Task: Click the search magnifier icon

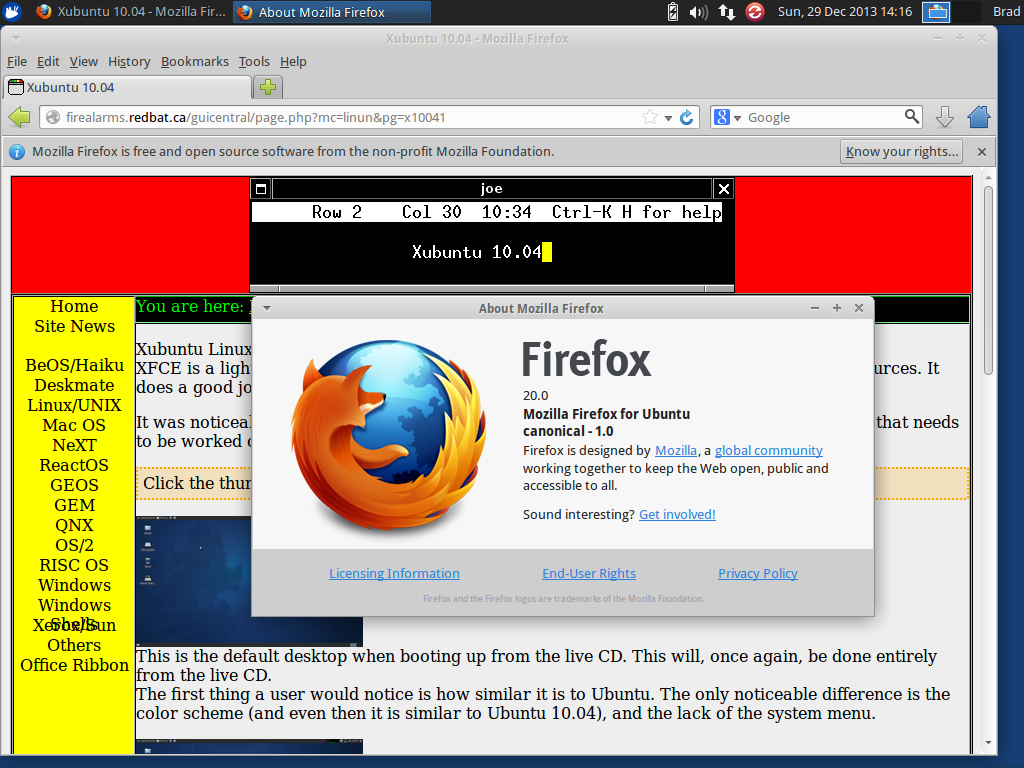Action: [x=912, y=117]
